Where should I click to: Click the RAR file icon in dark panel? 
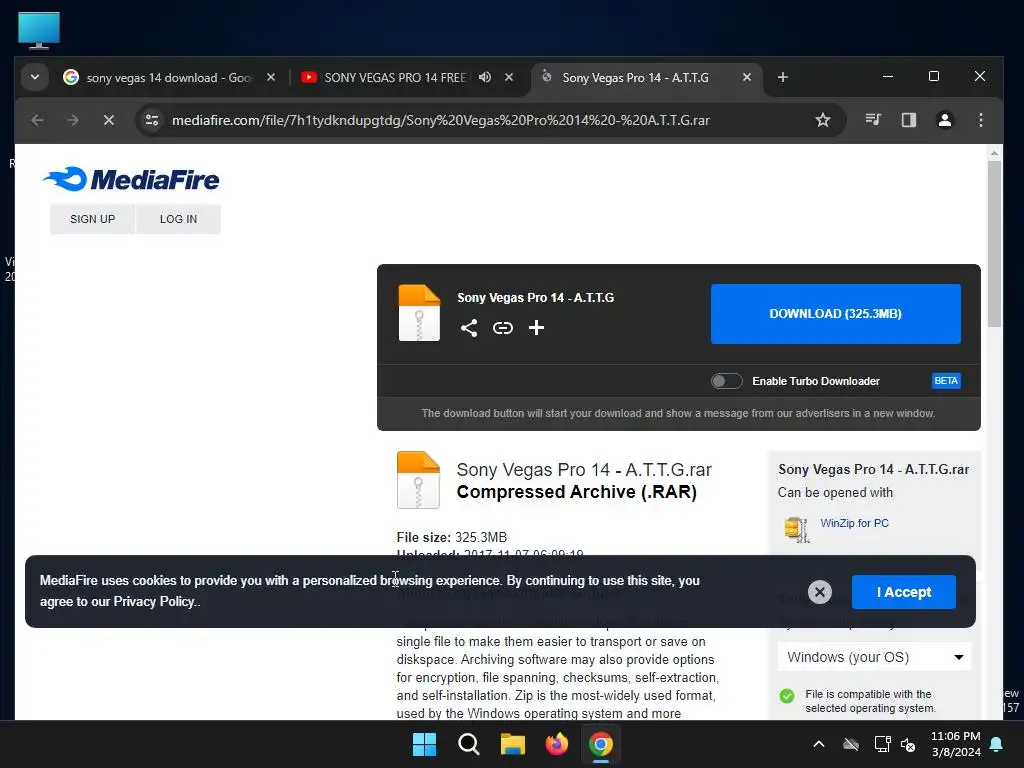pos(419,313)
